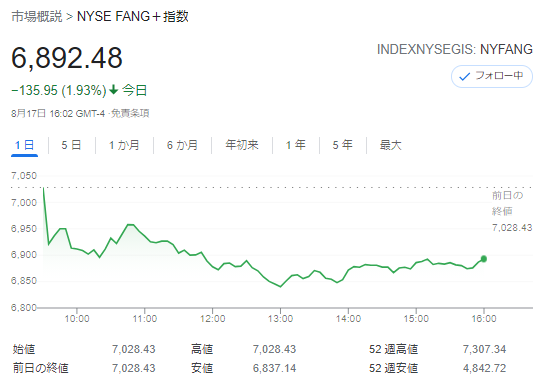Click the 52週安値 value 4,842.72
This screenshot has width=547, height=389.
pos(484,368)
